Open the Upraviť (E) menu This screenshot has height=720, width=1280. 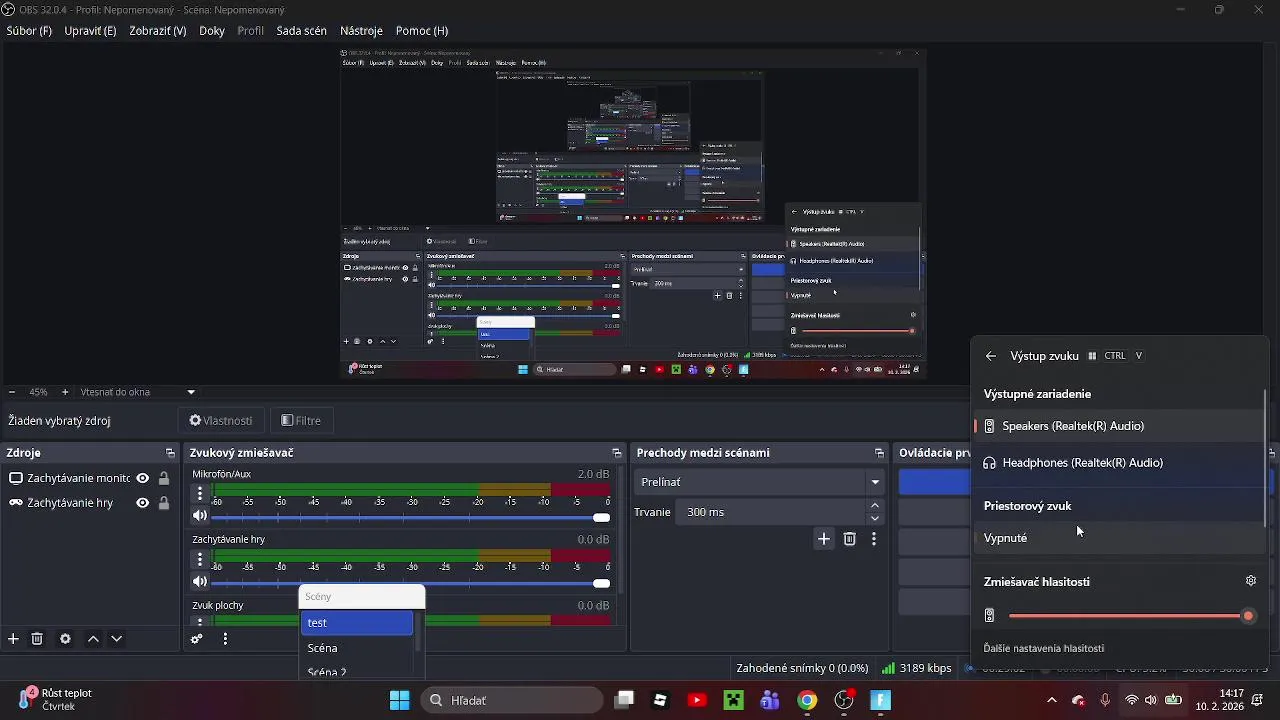pyautogui.click(x=90, y=31)
